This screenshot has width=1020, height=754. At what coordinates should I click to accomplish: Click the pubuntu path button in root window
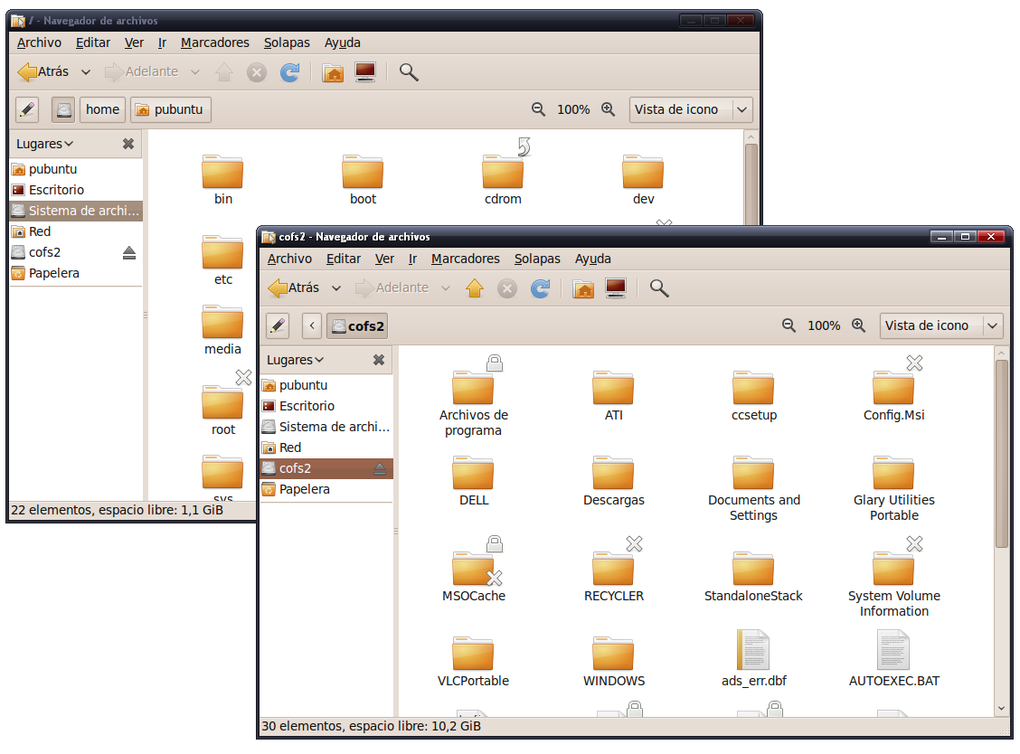coord(171,109)
